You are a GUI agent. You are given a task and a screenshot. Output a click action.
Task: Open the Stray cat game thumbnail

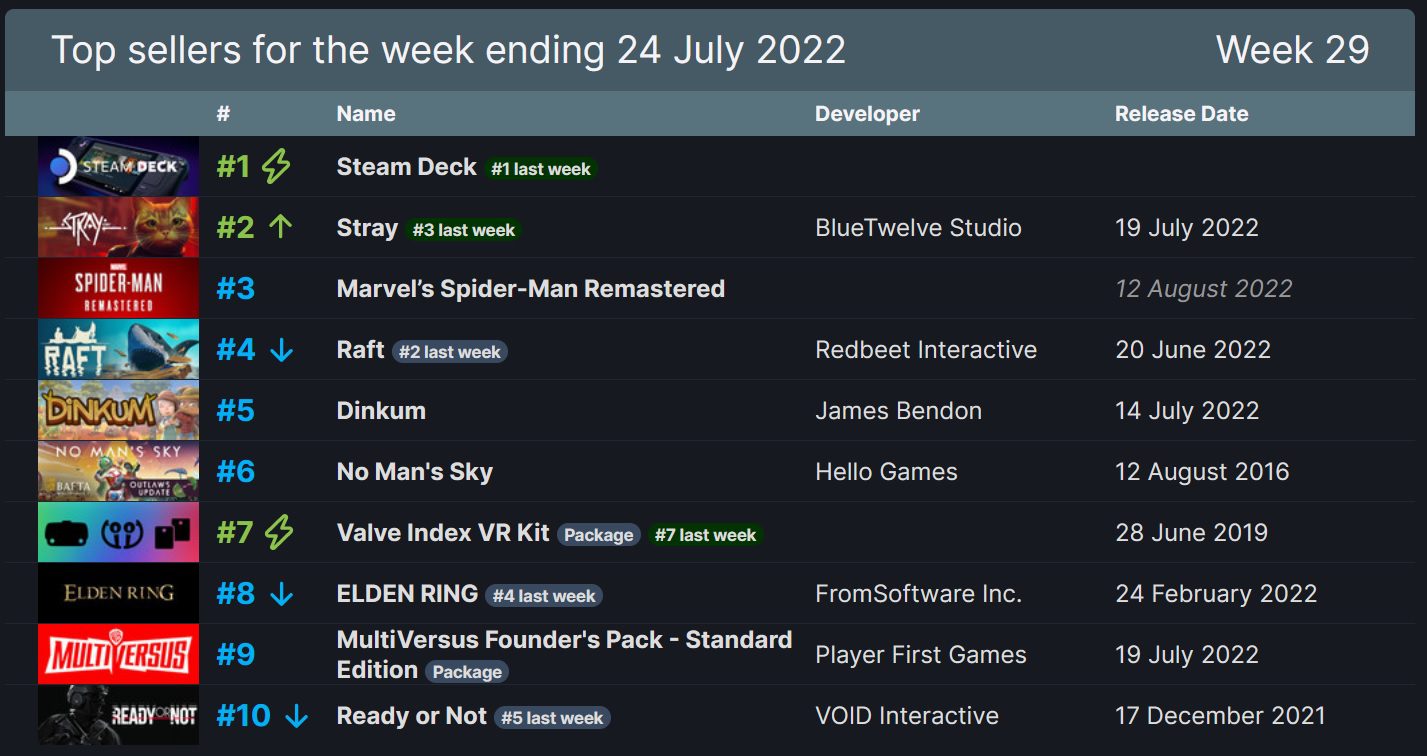pyautogui.click(x=118, y=227)
